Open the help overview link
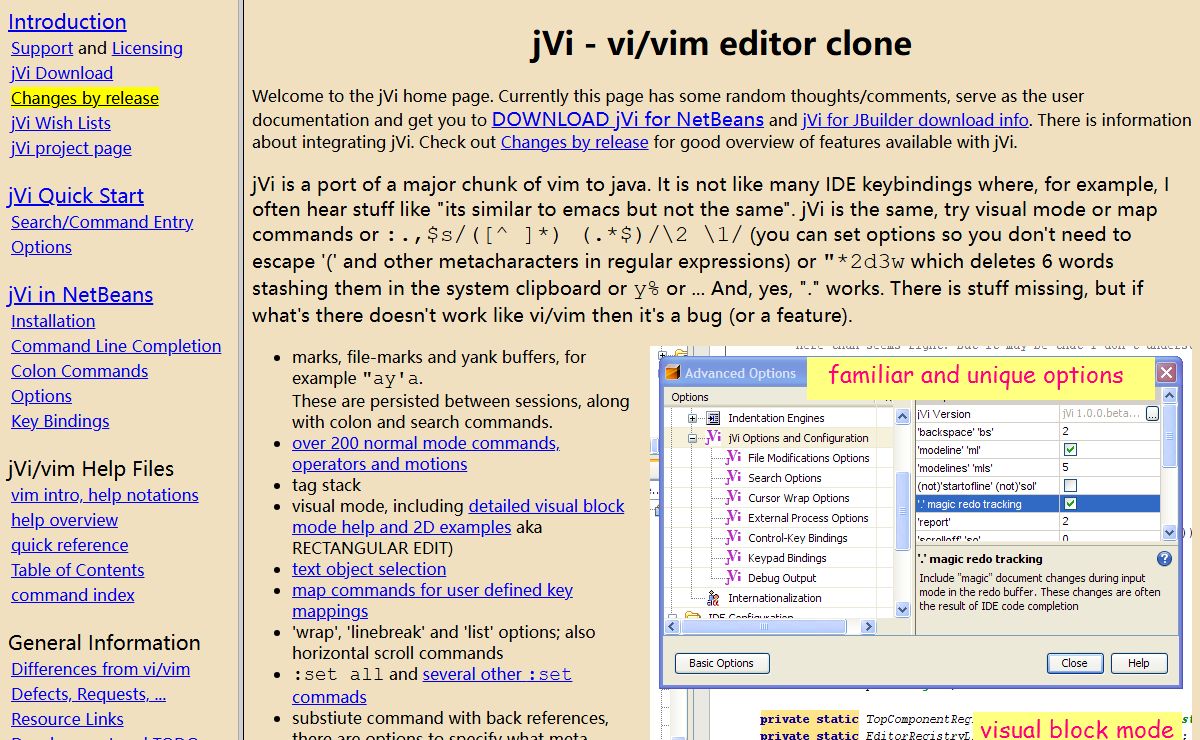1200x740 pixels. (x=65, y=520)
